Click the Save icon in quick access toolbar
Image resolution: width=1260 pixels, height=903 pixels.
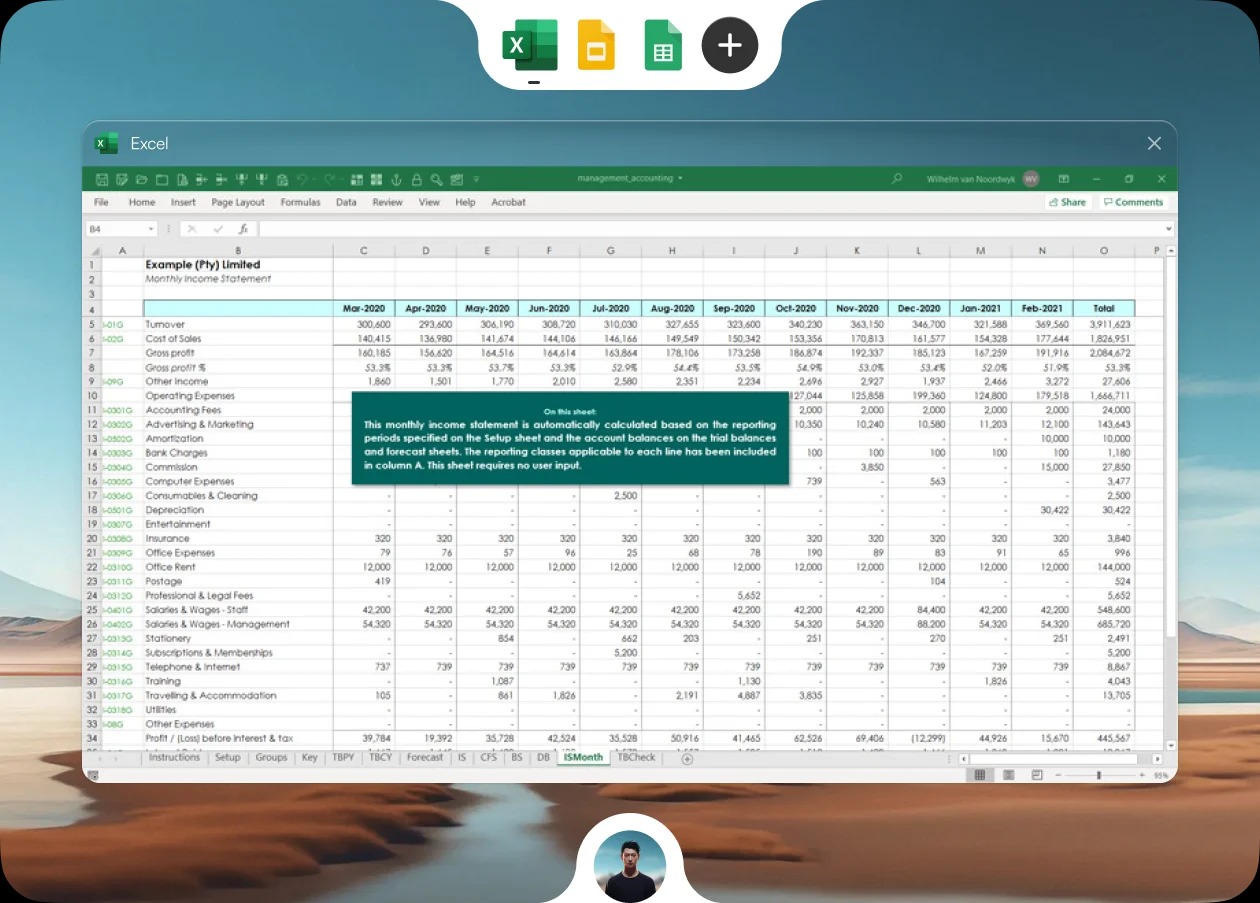(101, 179)
